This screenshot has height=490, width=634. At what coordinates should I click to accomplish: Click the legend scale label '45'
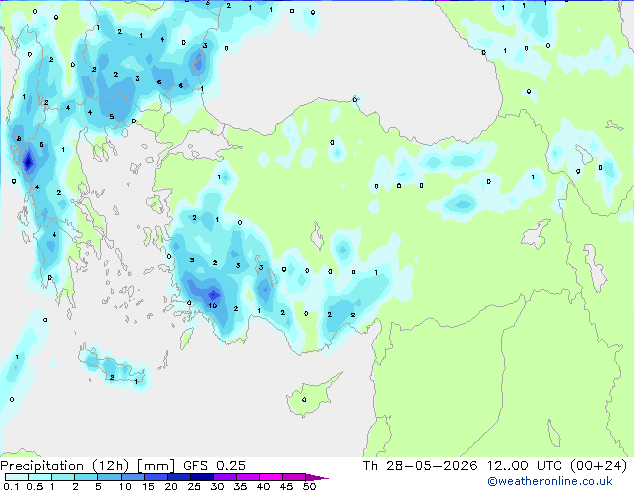click(286, 486)
